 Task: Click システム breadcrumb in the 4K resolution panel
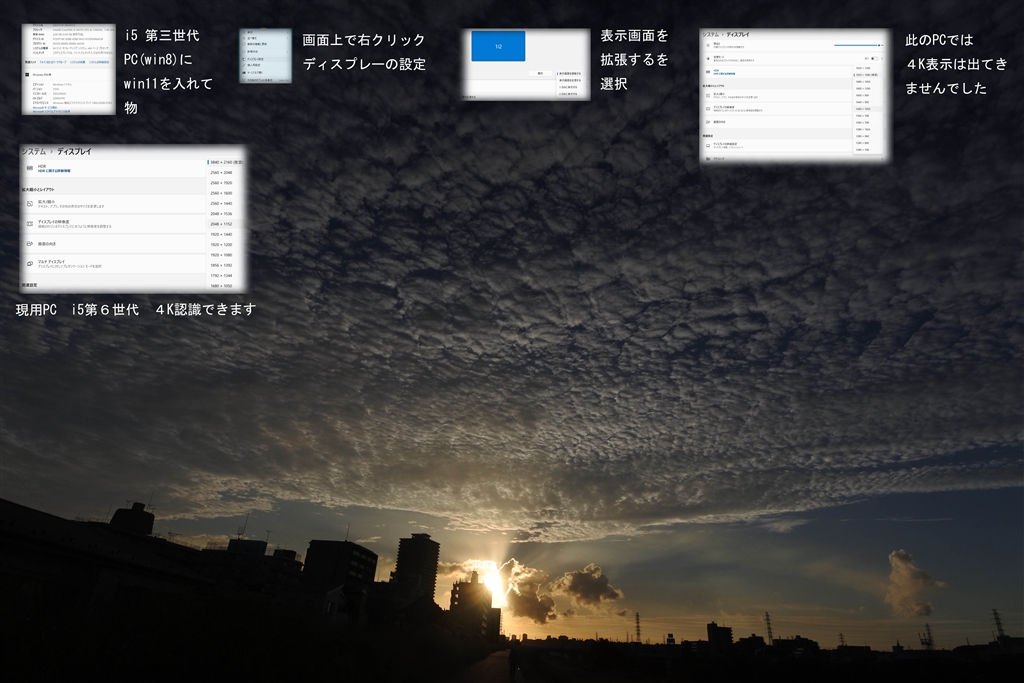[33, 151]
